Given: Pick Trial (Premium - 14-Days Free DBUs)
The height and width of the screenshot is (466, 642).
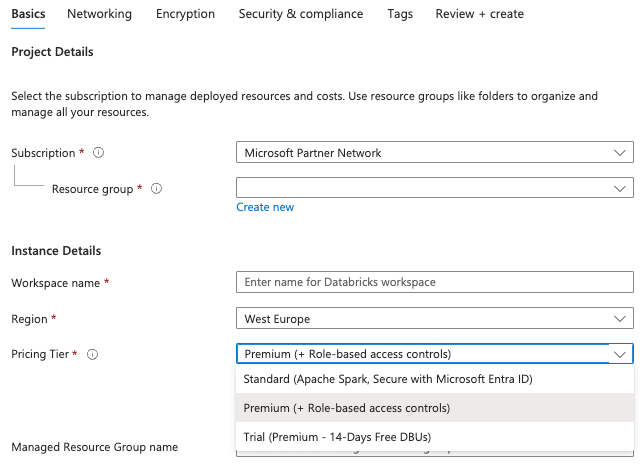Looking at the screenshot, I should 435,437.
